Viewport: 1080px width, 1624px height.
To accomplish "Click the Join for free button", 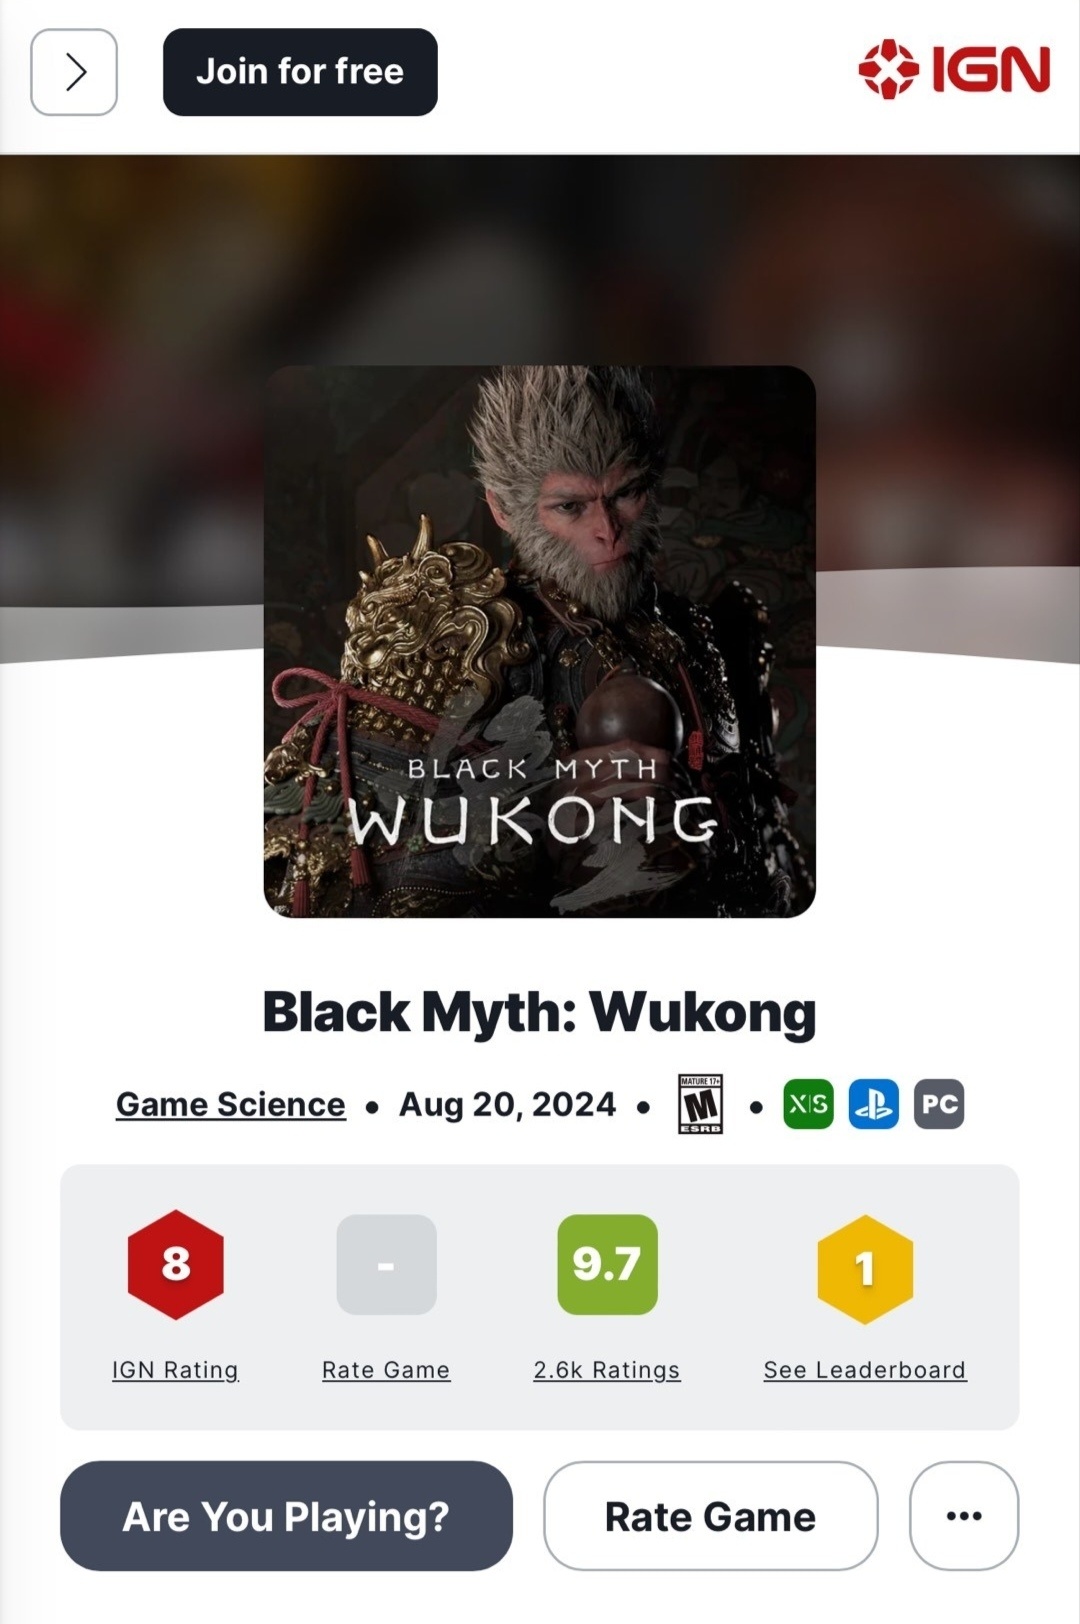I will [x=300, y=72].
